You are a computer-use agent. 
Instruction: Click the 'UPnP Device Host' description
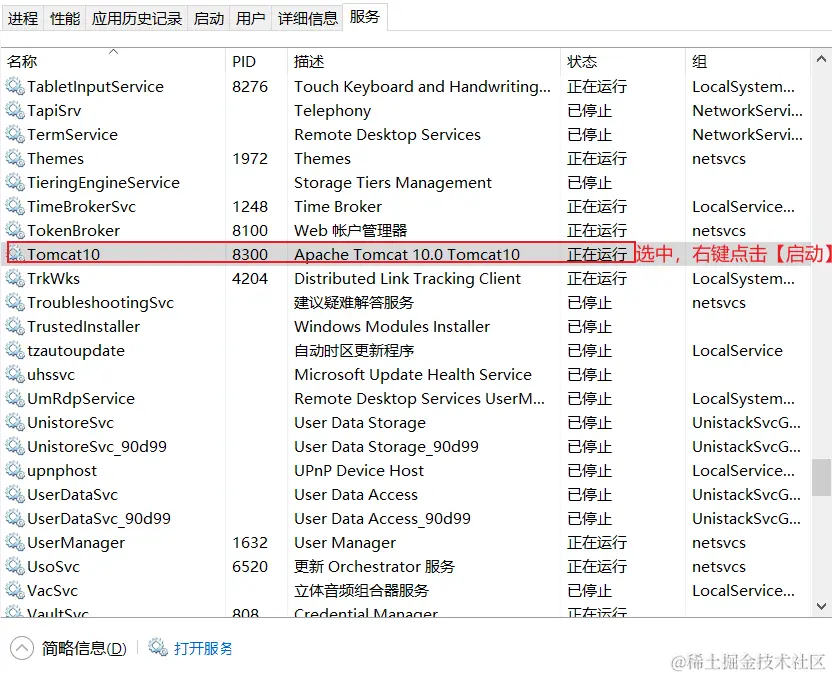coord(359,471)
